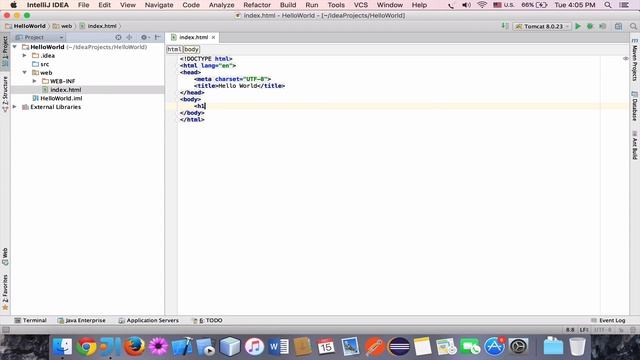Open the File menu
Image resolution: width=640 pixels, height=360 pixels.
pos(83,5)
